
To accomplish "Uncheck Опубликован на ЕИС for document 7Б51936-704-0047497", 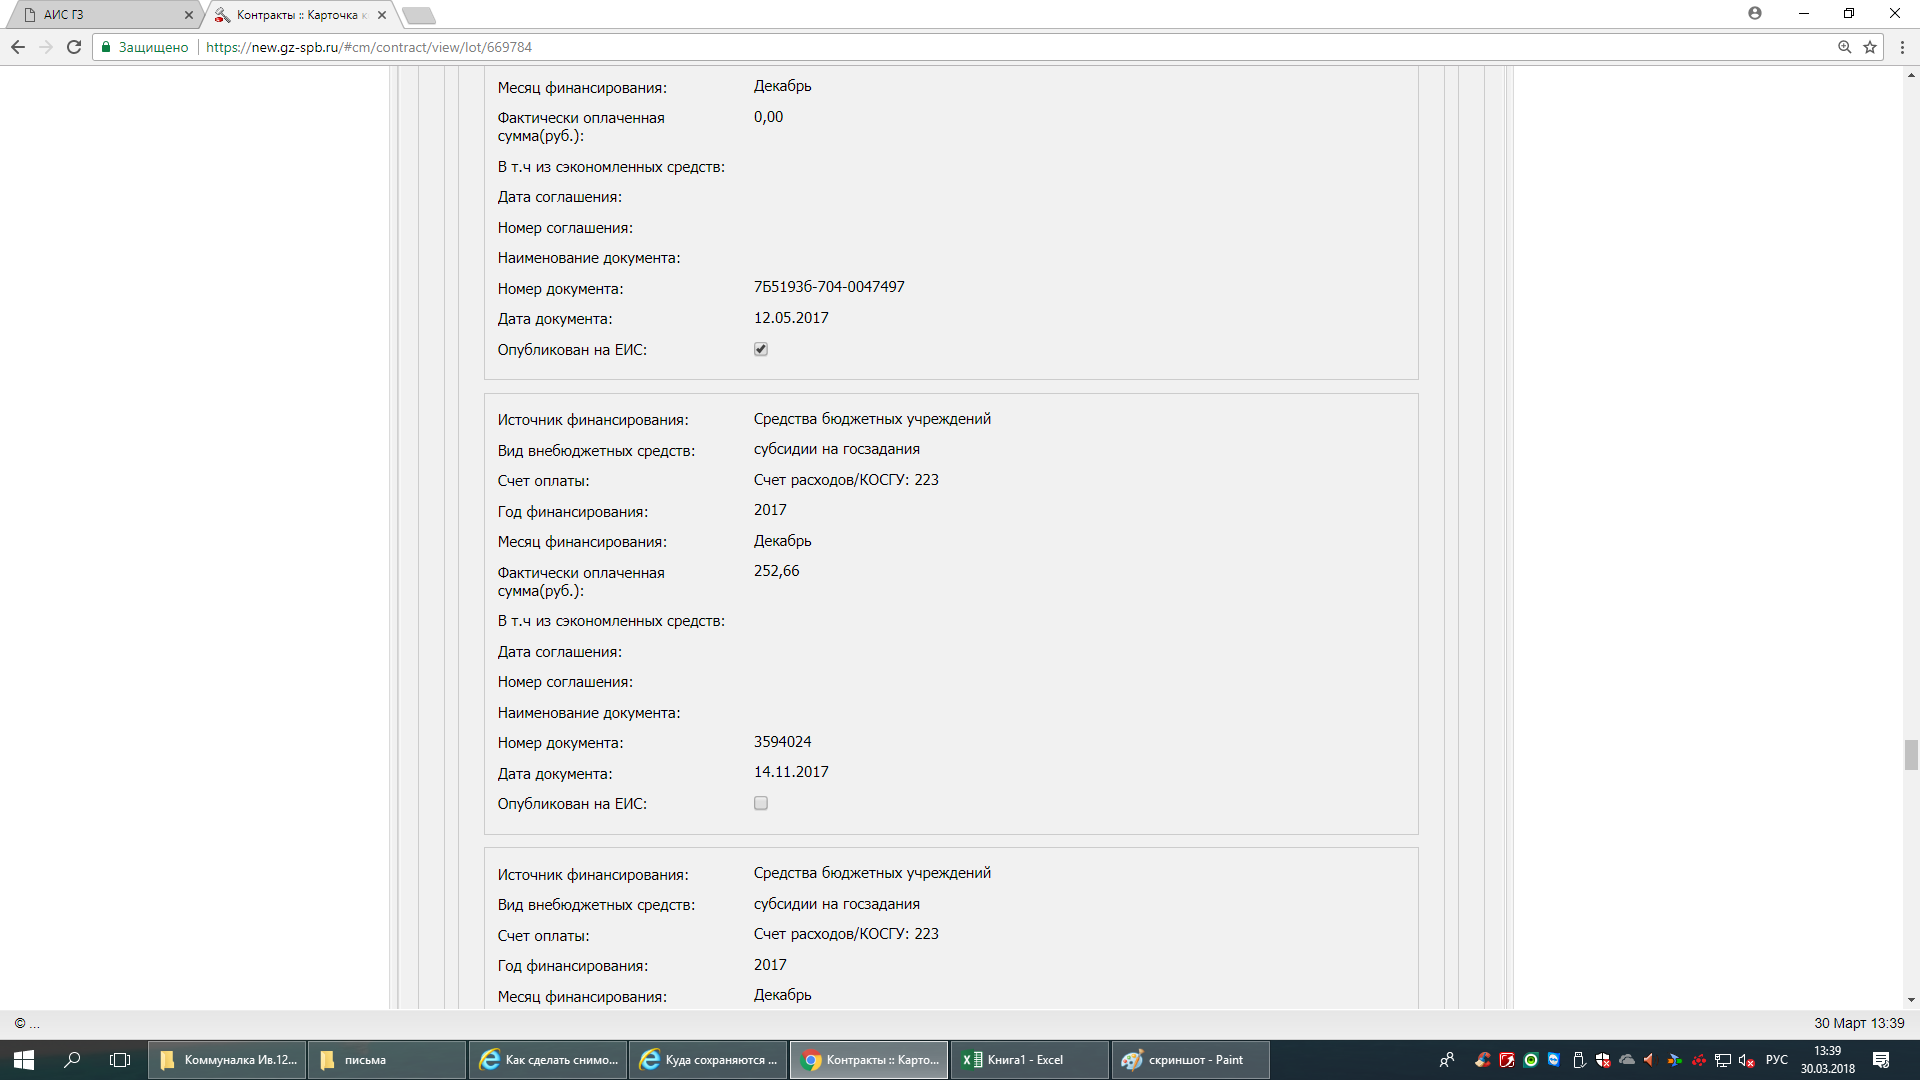I will click(x=761, y=349).
